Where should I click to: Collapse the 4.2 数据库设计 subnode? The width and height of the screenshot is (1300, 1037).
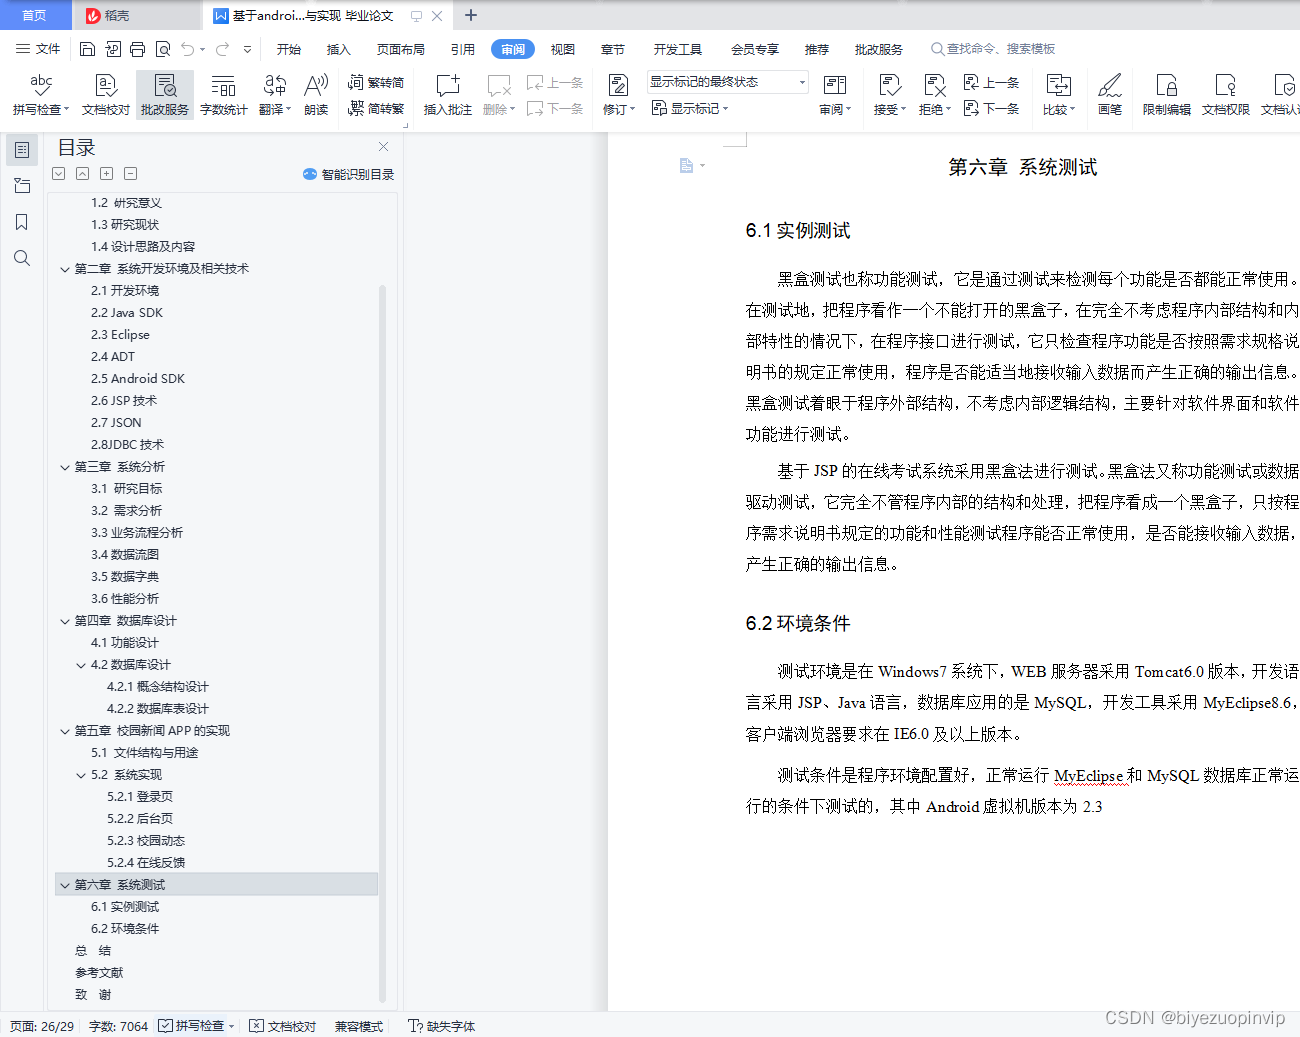81,665
